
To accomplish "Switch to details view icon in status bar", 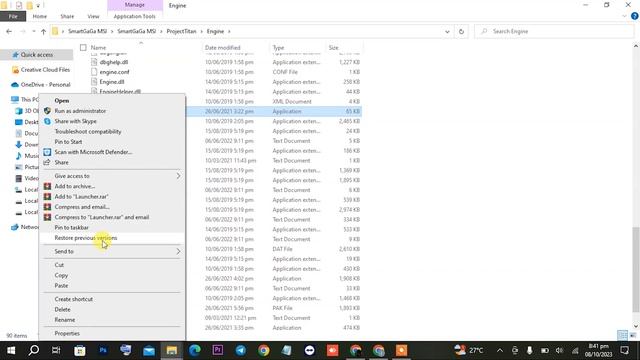I will tap(622, 336).
